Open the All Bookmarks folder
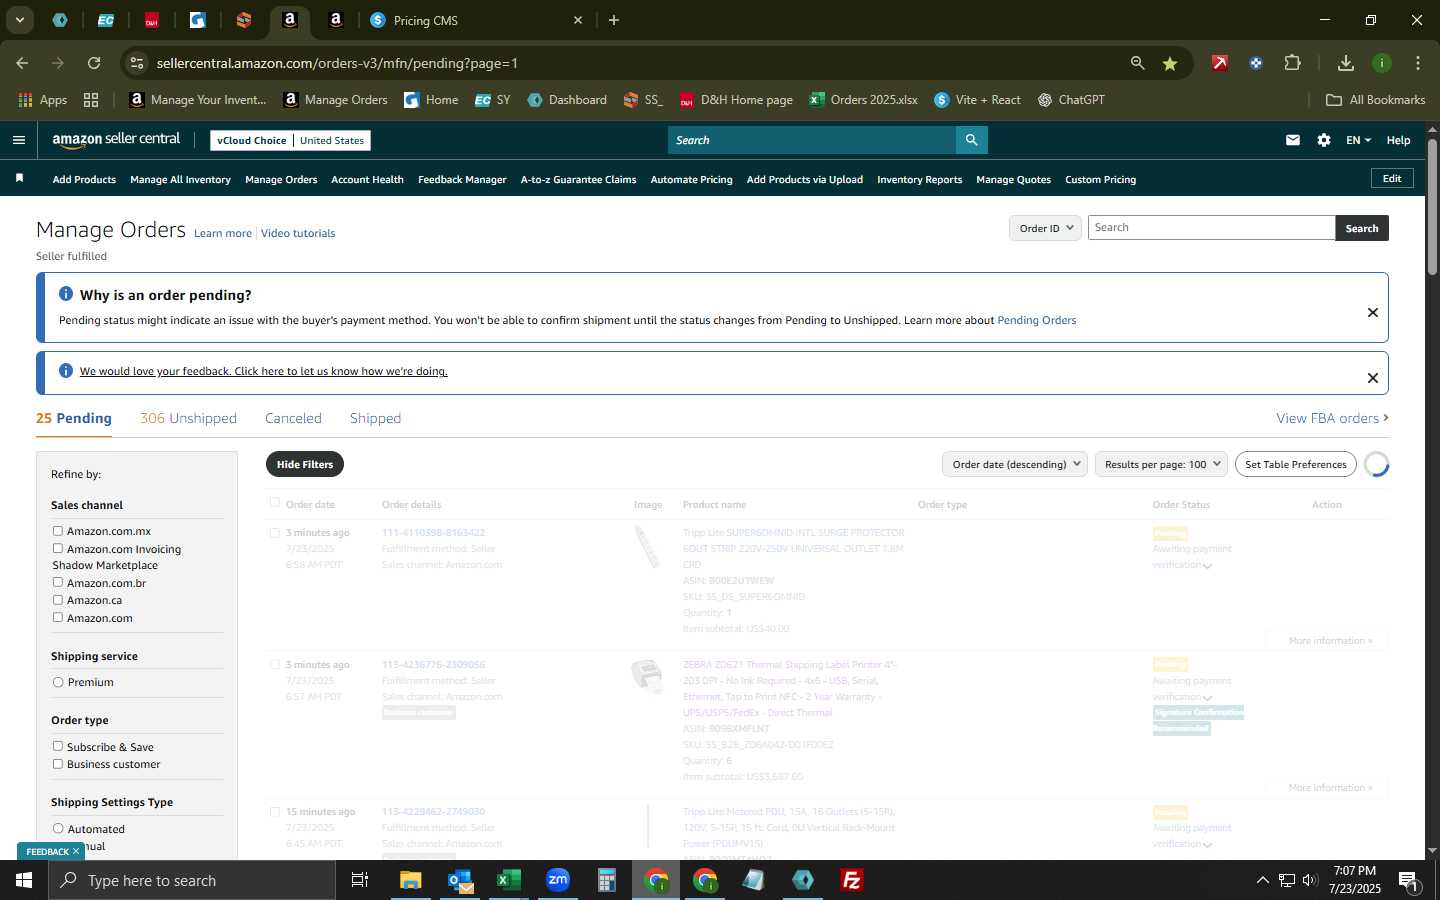1440x900 pixels. pyautogui.click(x=1375, y=100)
